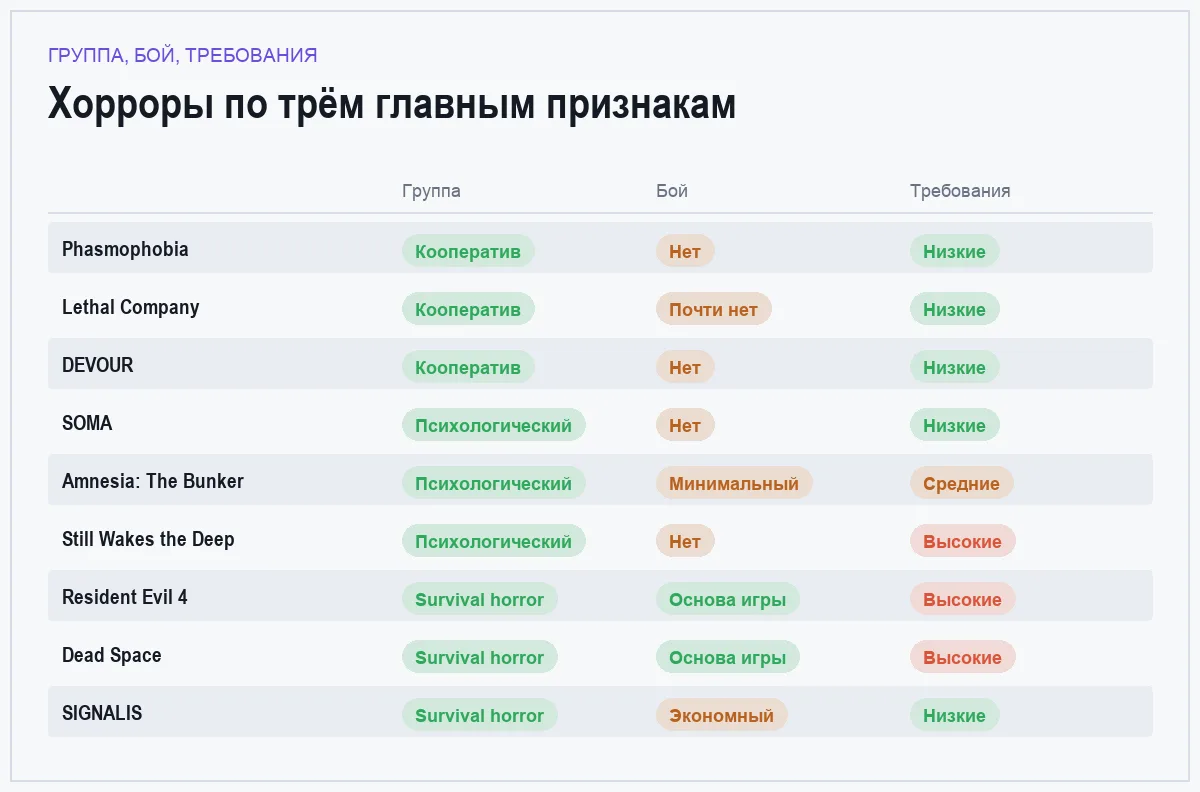Click Survival horror tag for Dead Space
The width and height of the screenshot is (1200, 792).
[x=480, y=657]
